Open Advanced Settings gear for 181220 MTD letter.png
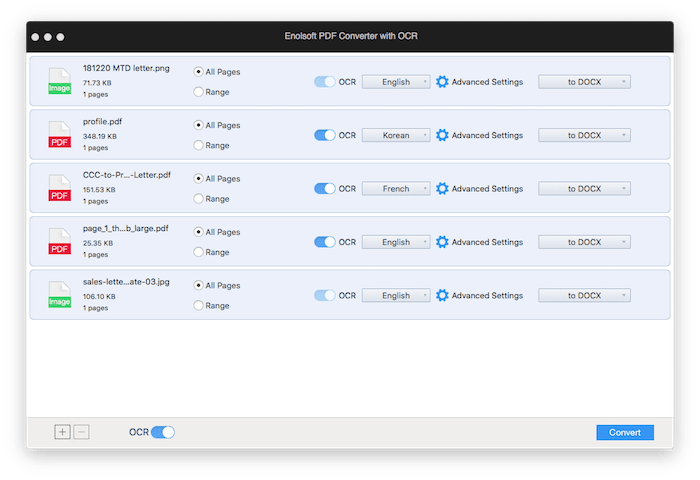 click(x=442, y=82)
